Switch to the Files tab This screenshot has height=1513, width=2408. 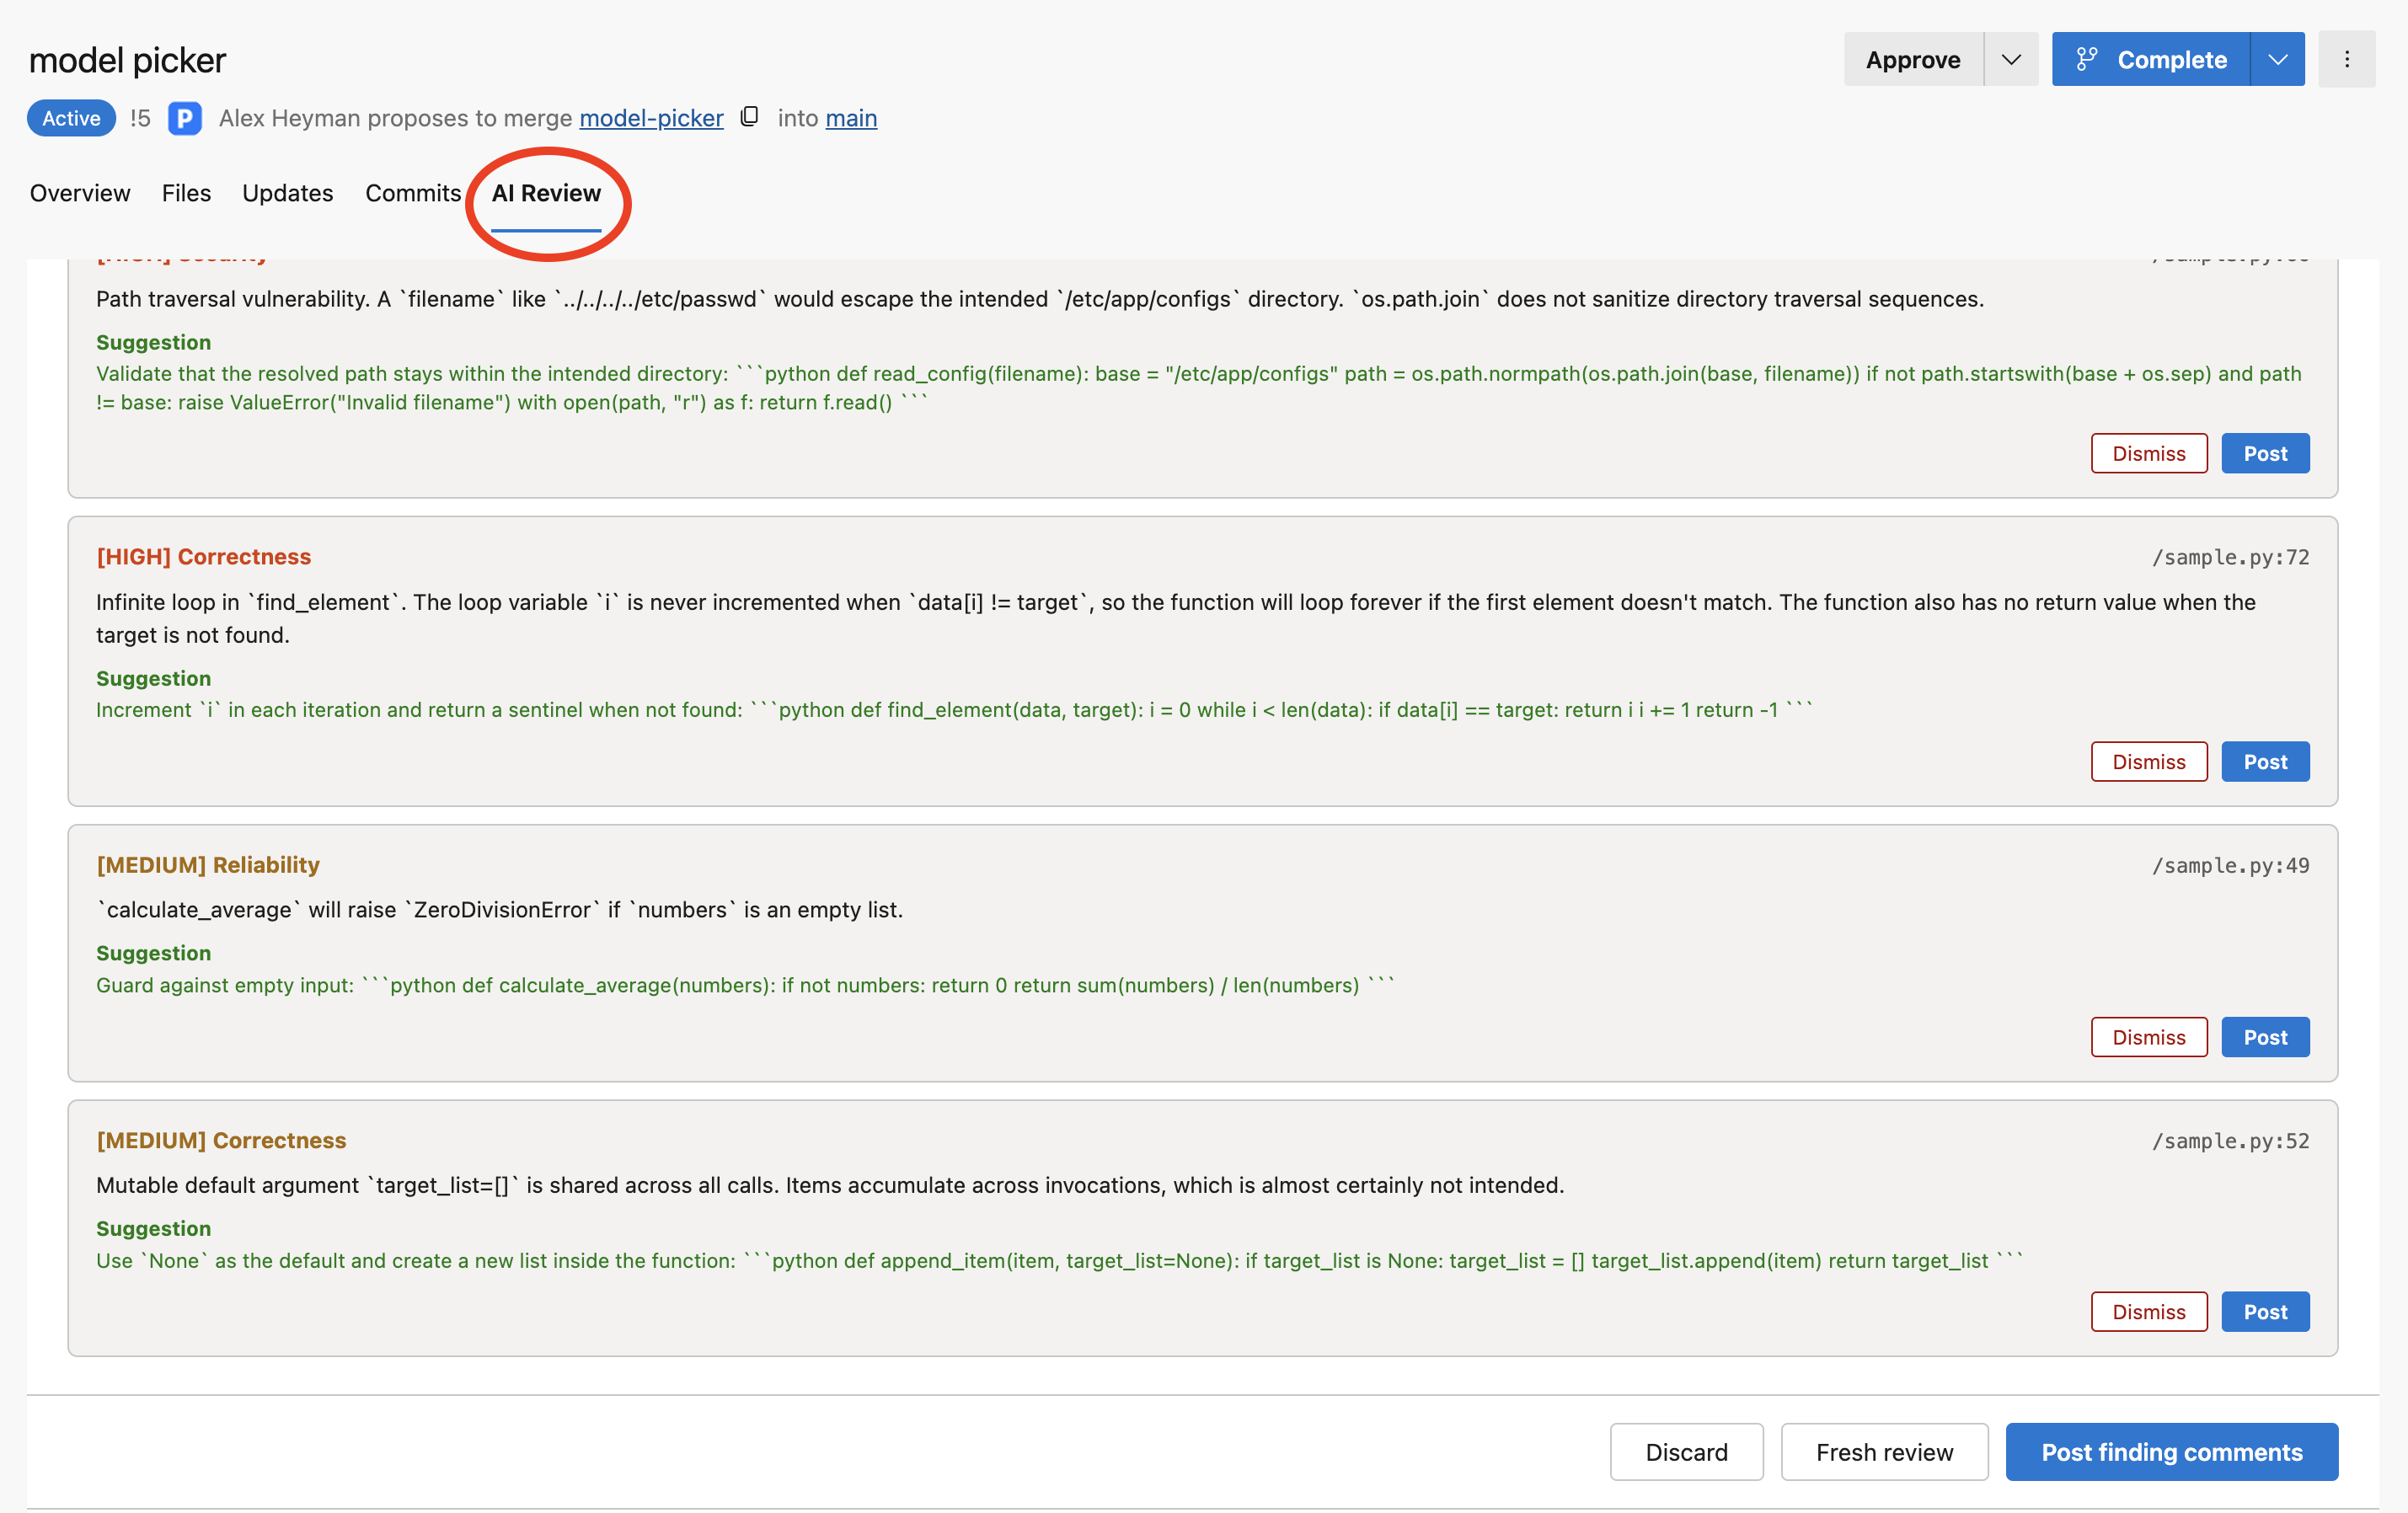186,193
